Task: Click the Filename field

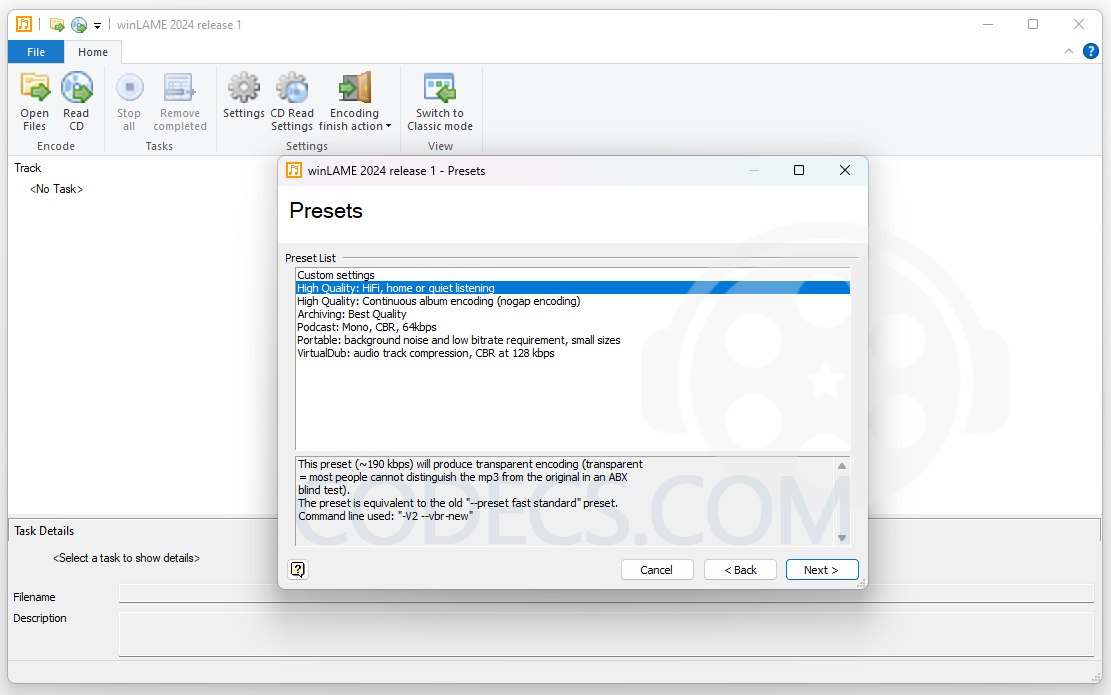Action: point(607,594)
